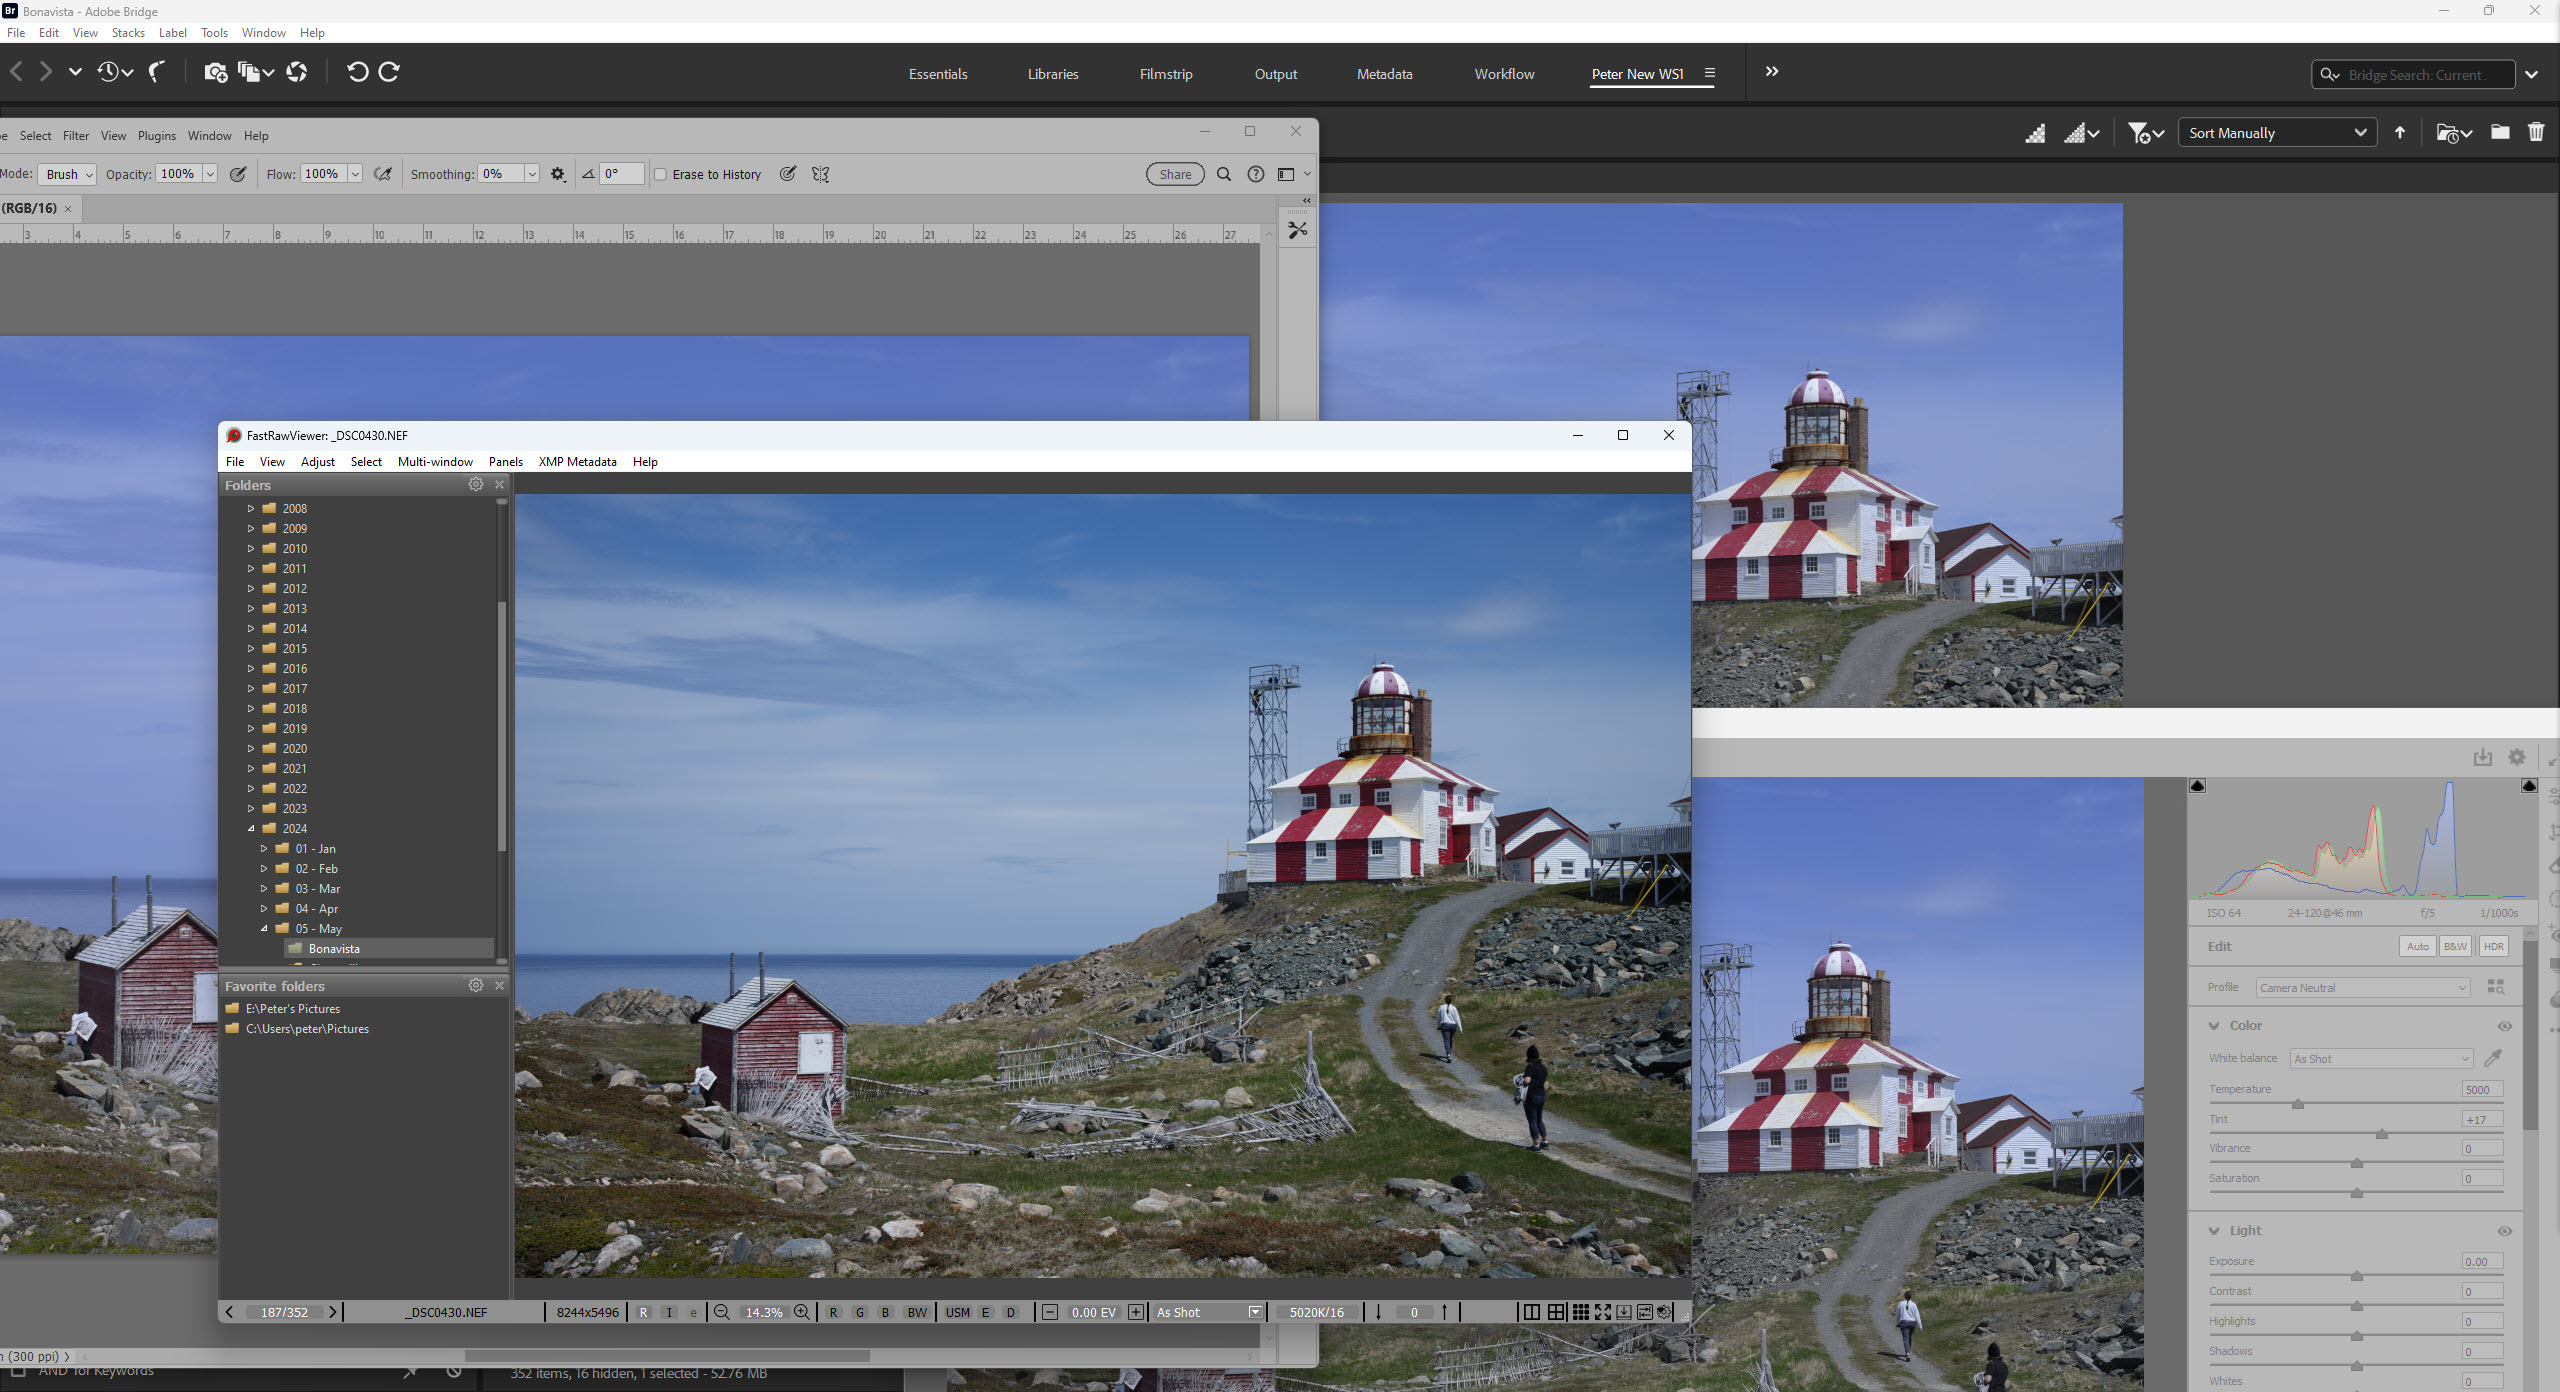Enable the Erase to History checkbox

coord(661,174)
